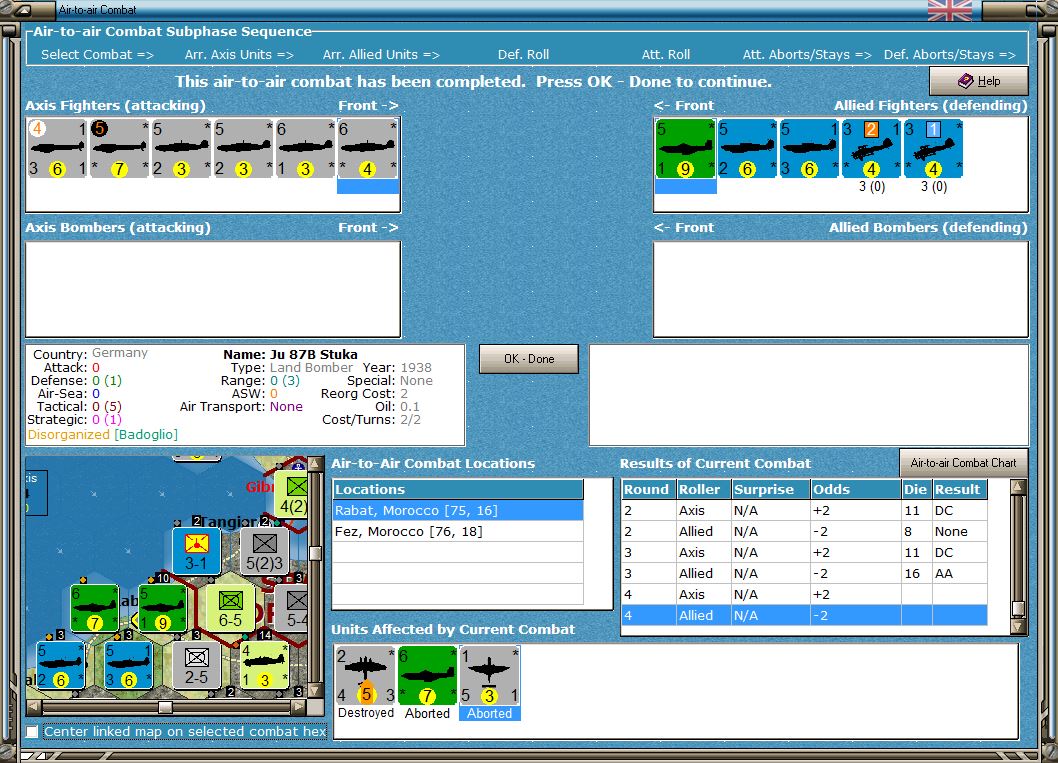Click the Surprise column header
The image size is (1058, 763).
(x=771, y=489)
